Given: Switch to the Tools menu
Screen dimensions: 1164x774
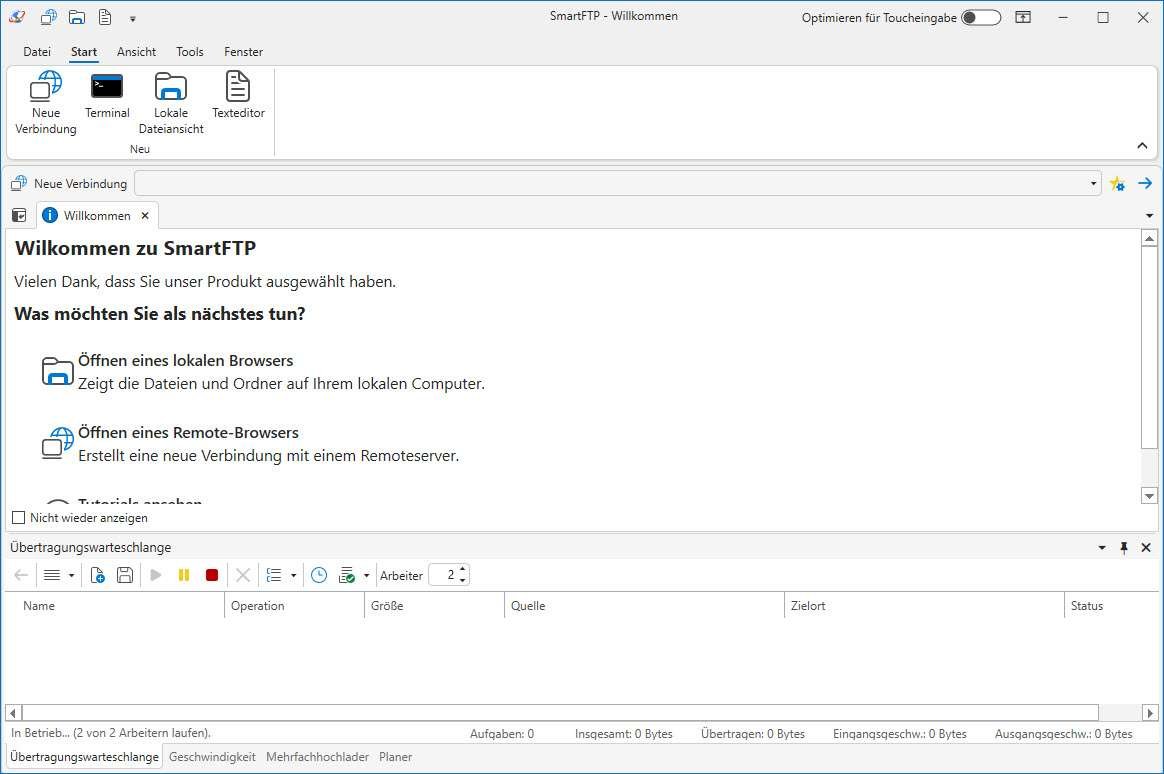Looking at the screenshot, I should 189,52.
